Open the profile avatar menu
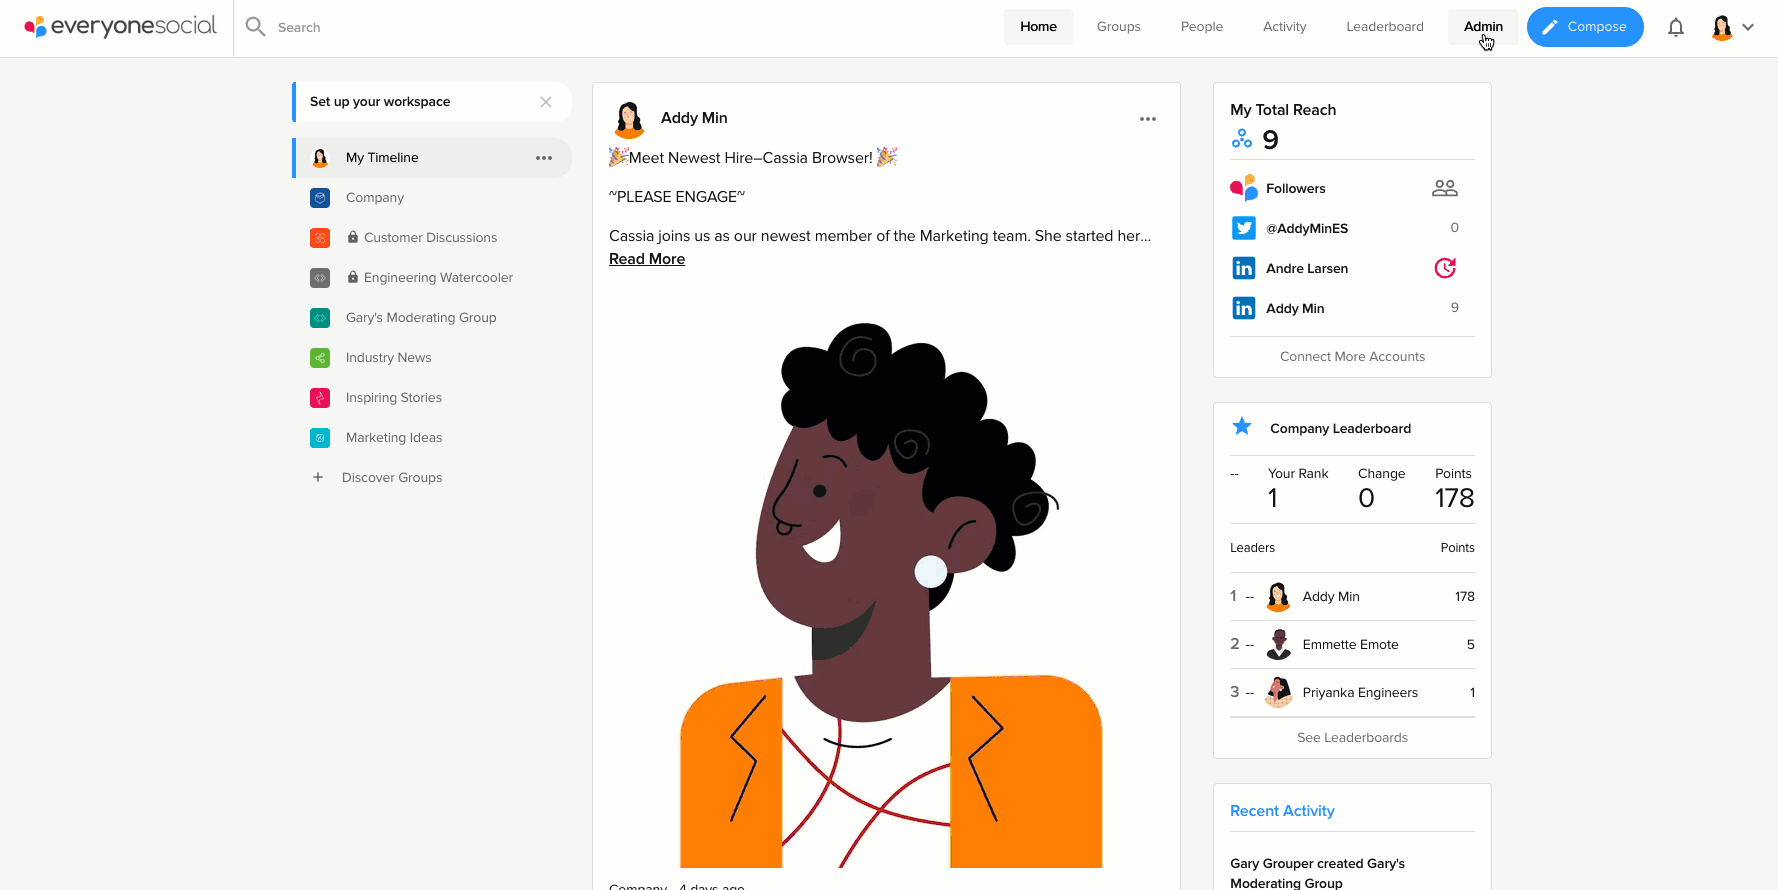 click(1733, 27)
